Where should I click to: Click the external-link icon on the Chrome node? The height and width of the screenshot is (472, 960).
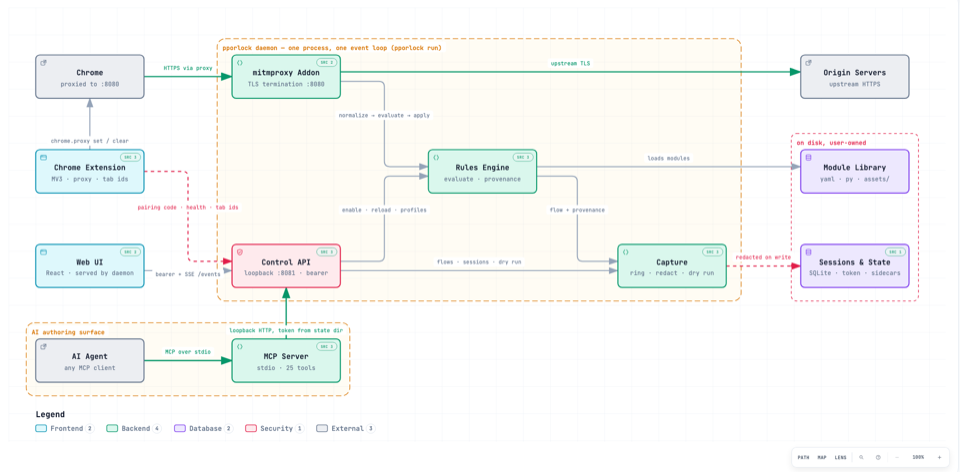click(x=43, y=62)
